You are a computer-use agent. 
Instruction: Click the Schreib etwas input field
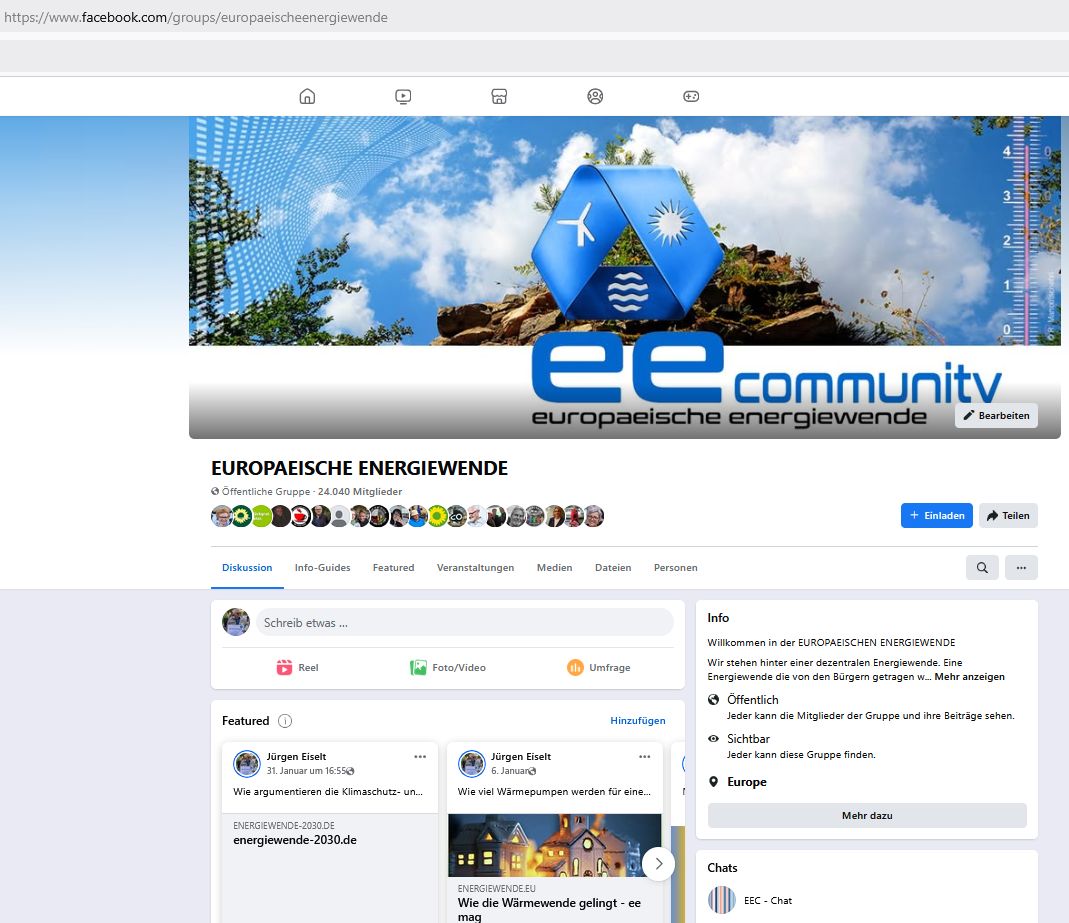point(464,623)
